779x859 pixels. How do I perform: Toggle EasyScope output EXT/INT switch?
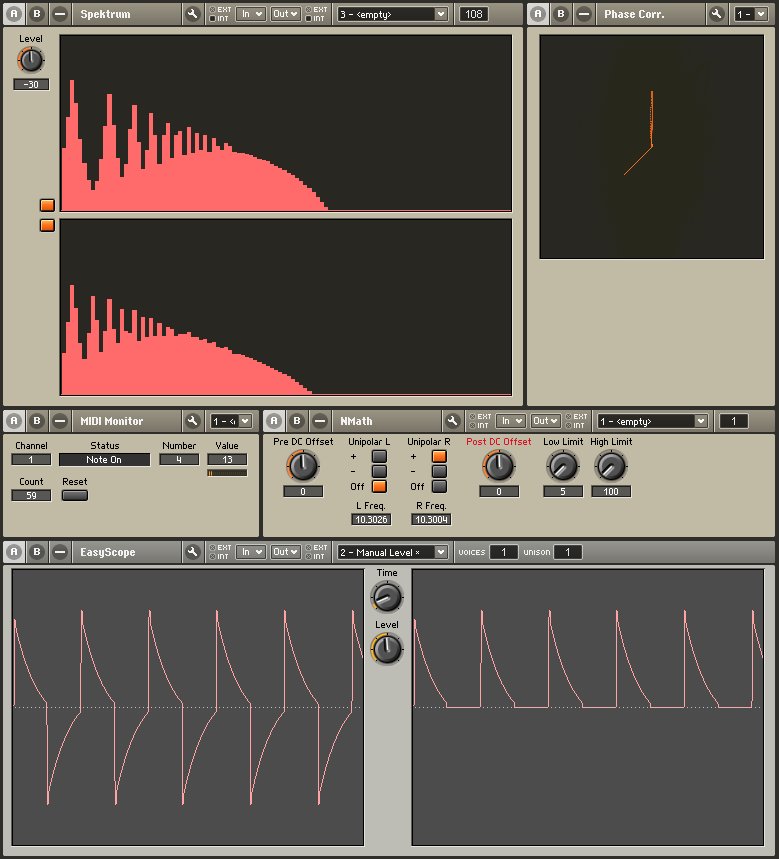click(316, 552)
